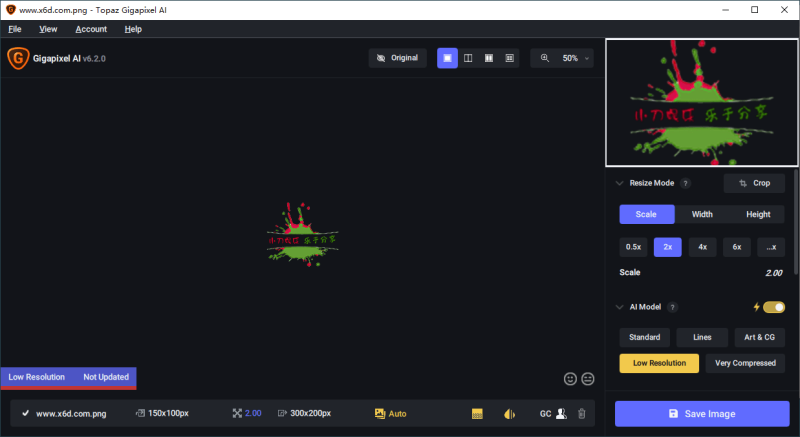Click the face recovery person icon

562,413
